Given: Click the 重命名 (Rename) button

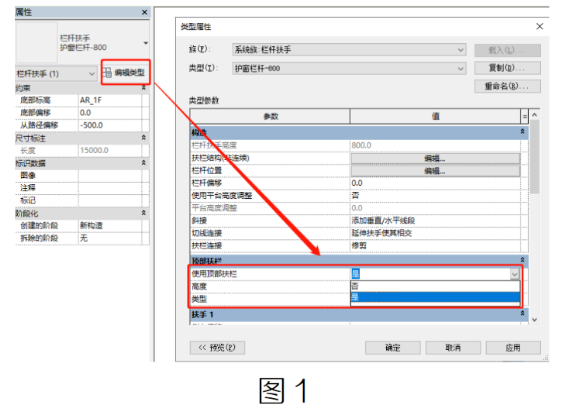Looking at the screenshot, I should (x=507, y=86).
